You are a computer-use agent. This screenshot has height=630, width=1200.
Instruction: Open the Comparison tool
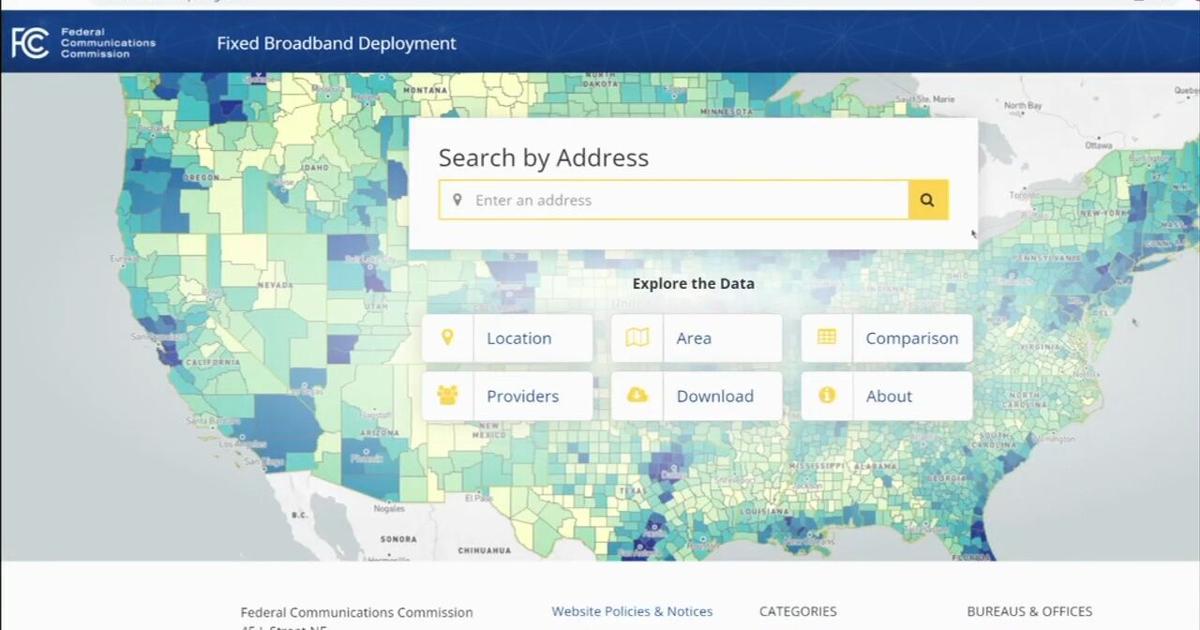point(912,338)
